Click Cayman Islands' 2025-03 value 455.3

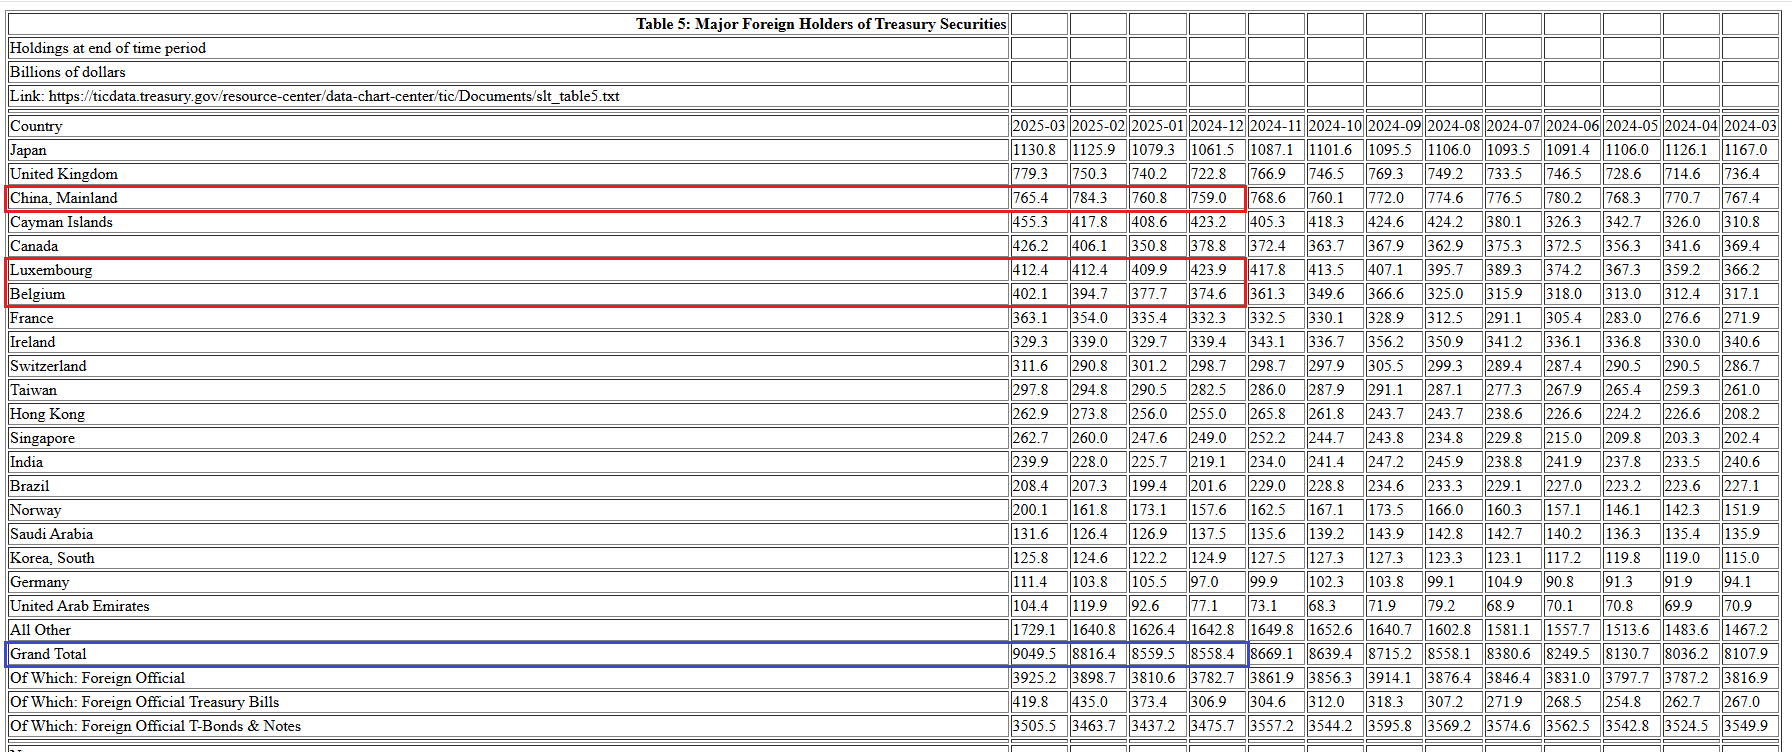(1039, 222)
